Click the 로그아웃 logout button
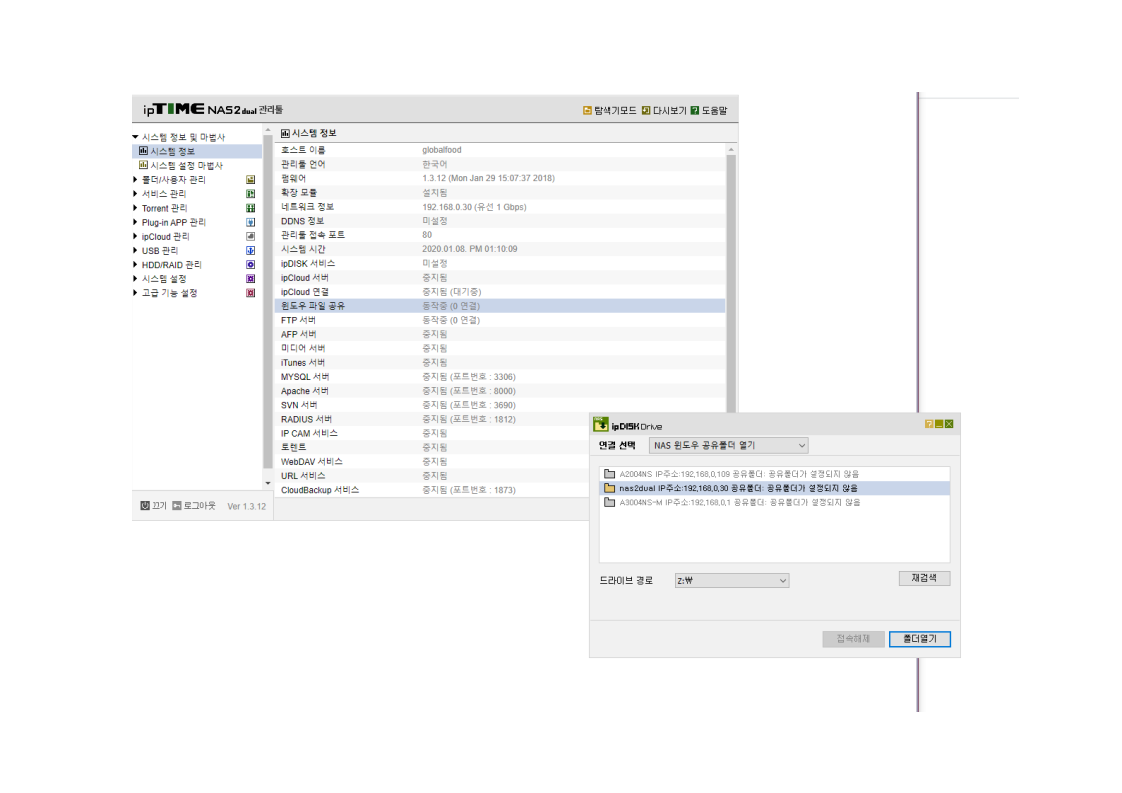This screenshot has width=1122, height=793. 194,506
